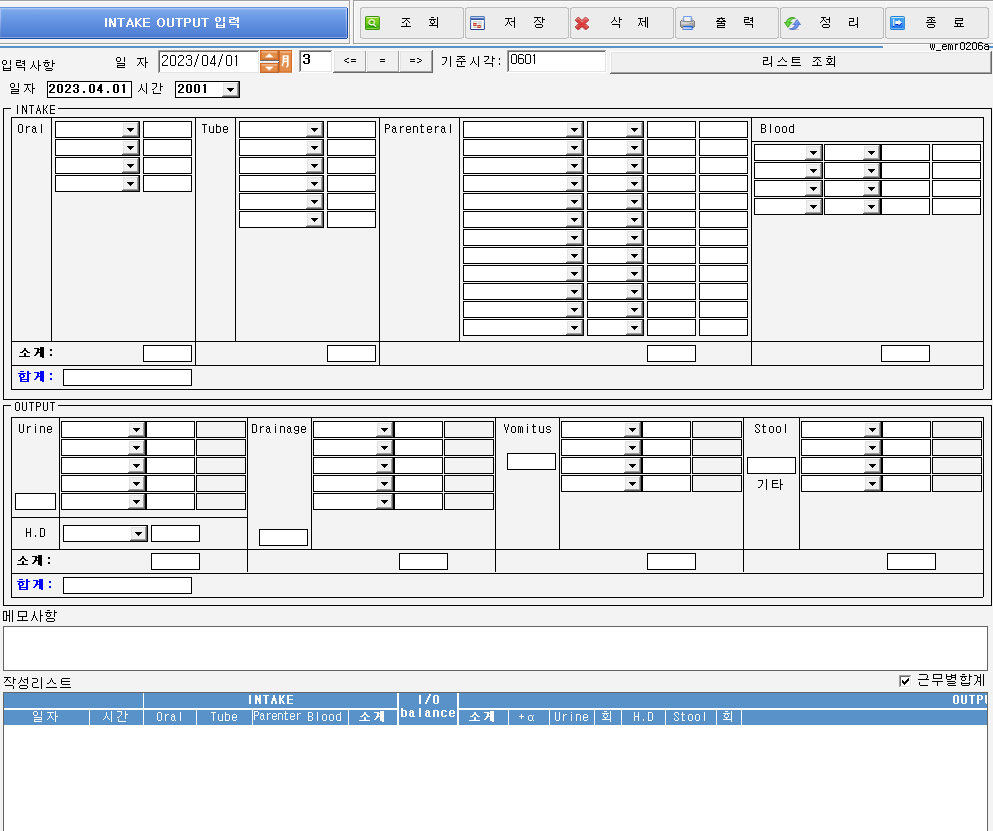Click the H.D amount field
This screenshot has width=993, height=831.
(175, 533)
